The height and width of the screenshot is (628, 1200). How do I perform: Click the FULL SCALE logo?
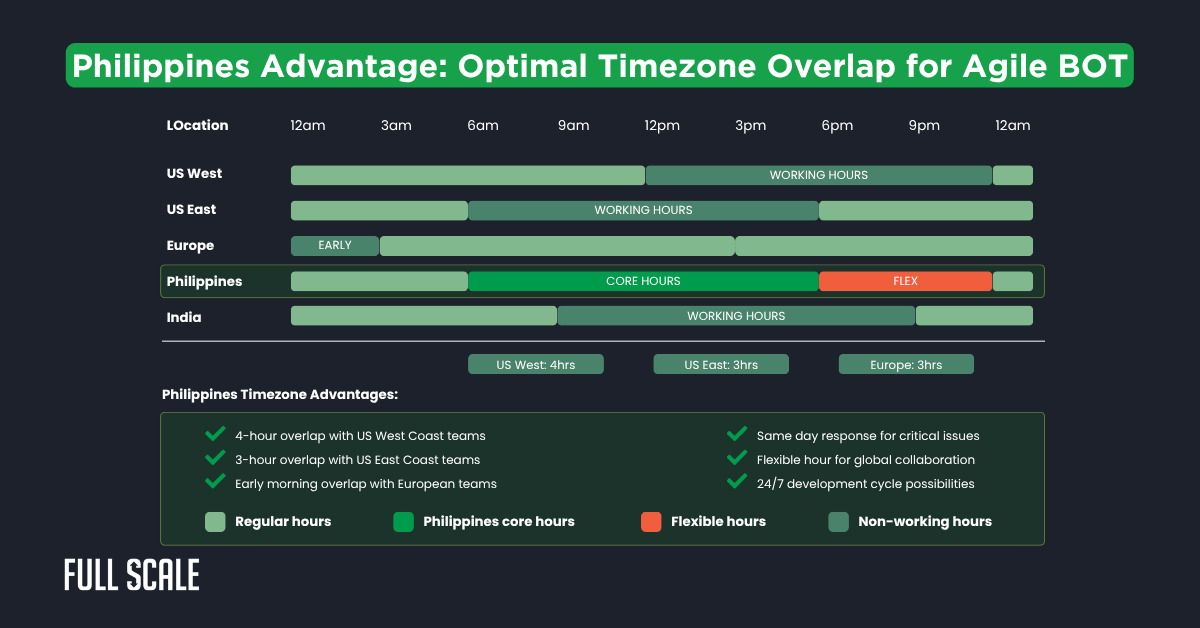point(131,575)
